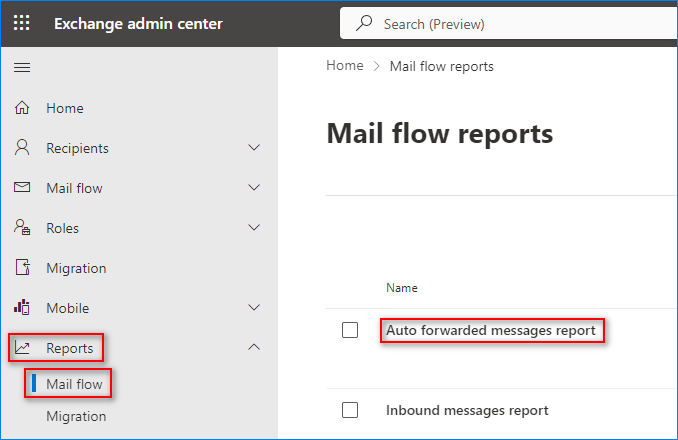The image size is (678, 440).
Task: Select Migration under Reports
Action: click(x=76, y=416)
